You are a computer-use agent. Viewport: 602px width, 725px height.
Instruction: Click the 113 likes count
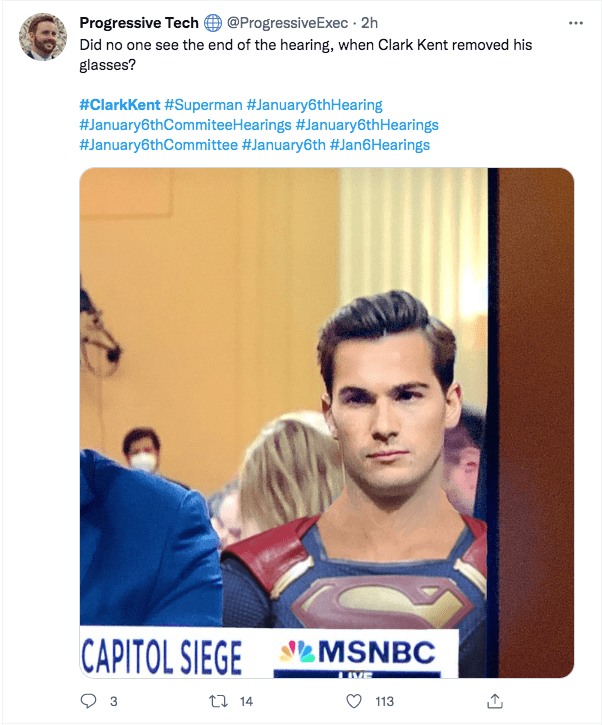click(x=384, y=701)
